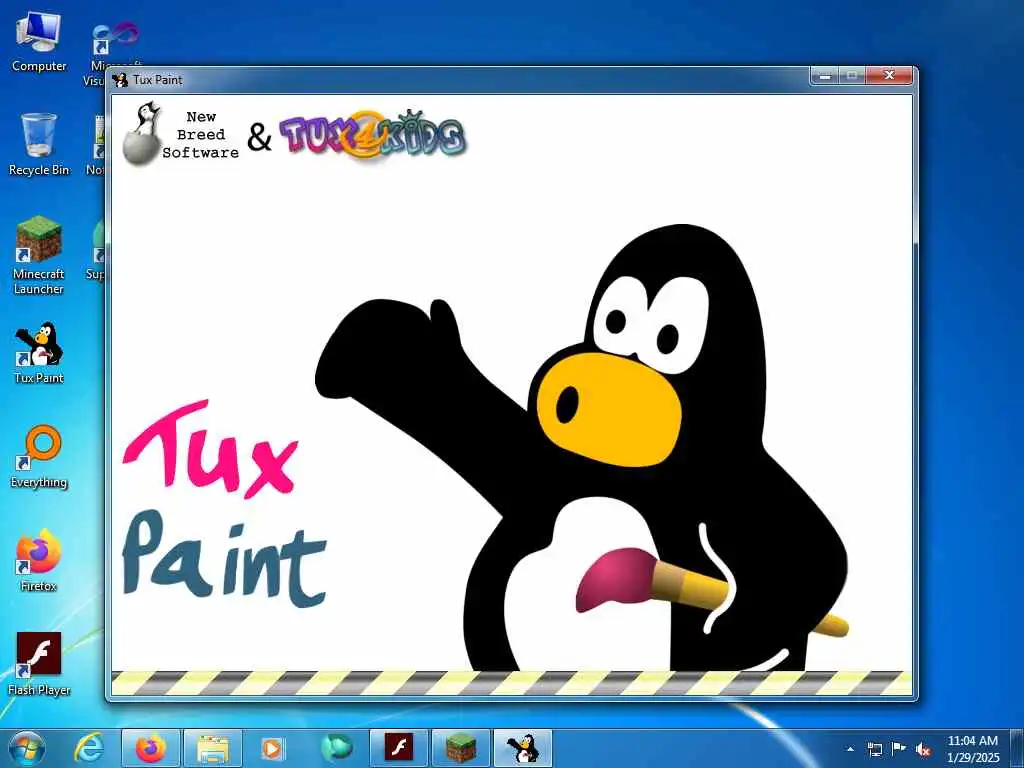Click the muted volume tray icon

coord(923,749)
